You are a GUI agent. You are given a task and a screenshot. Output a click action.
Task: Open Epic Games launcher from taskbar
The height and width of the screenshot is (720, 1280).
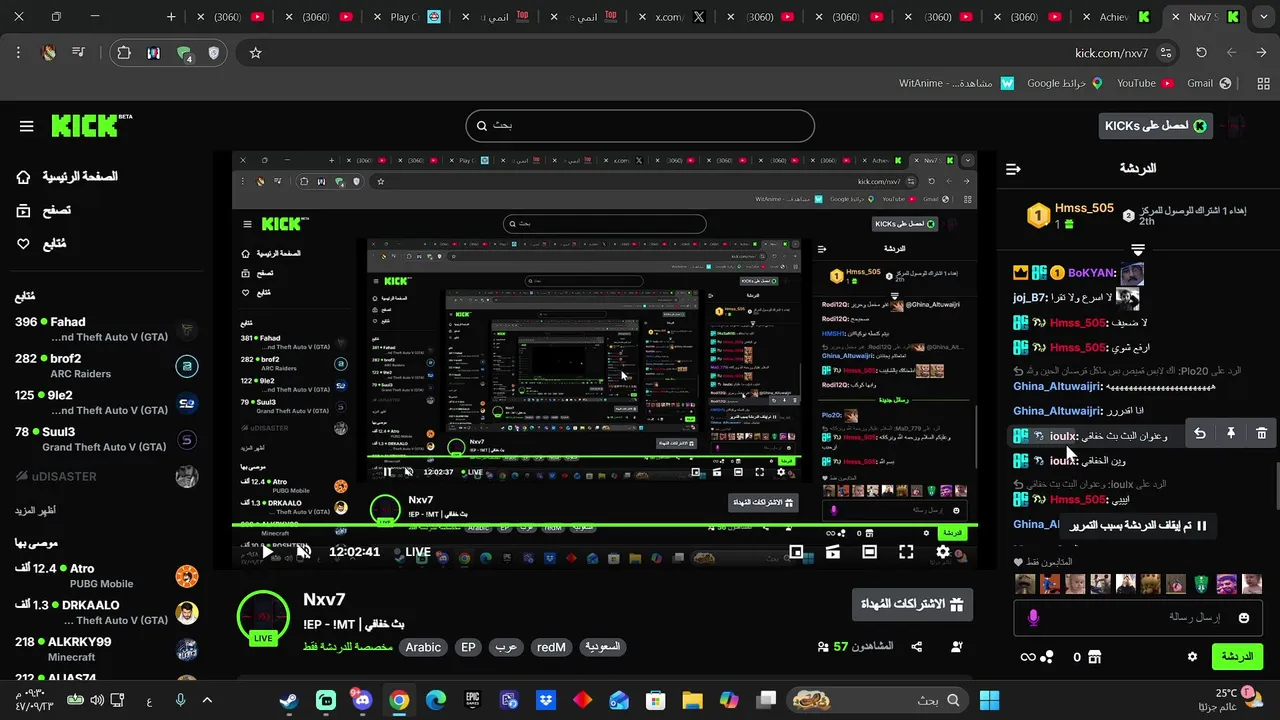tap(472, 700)
